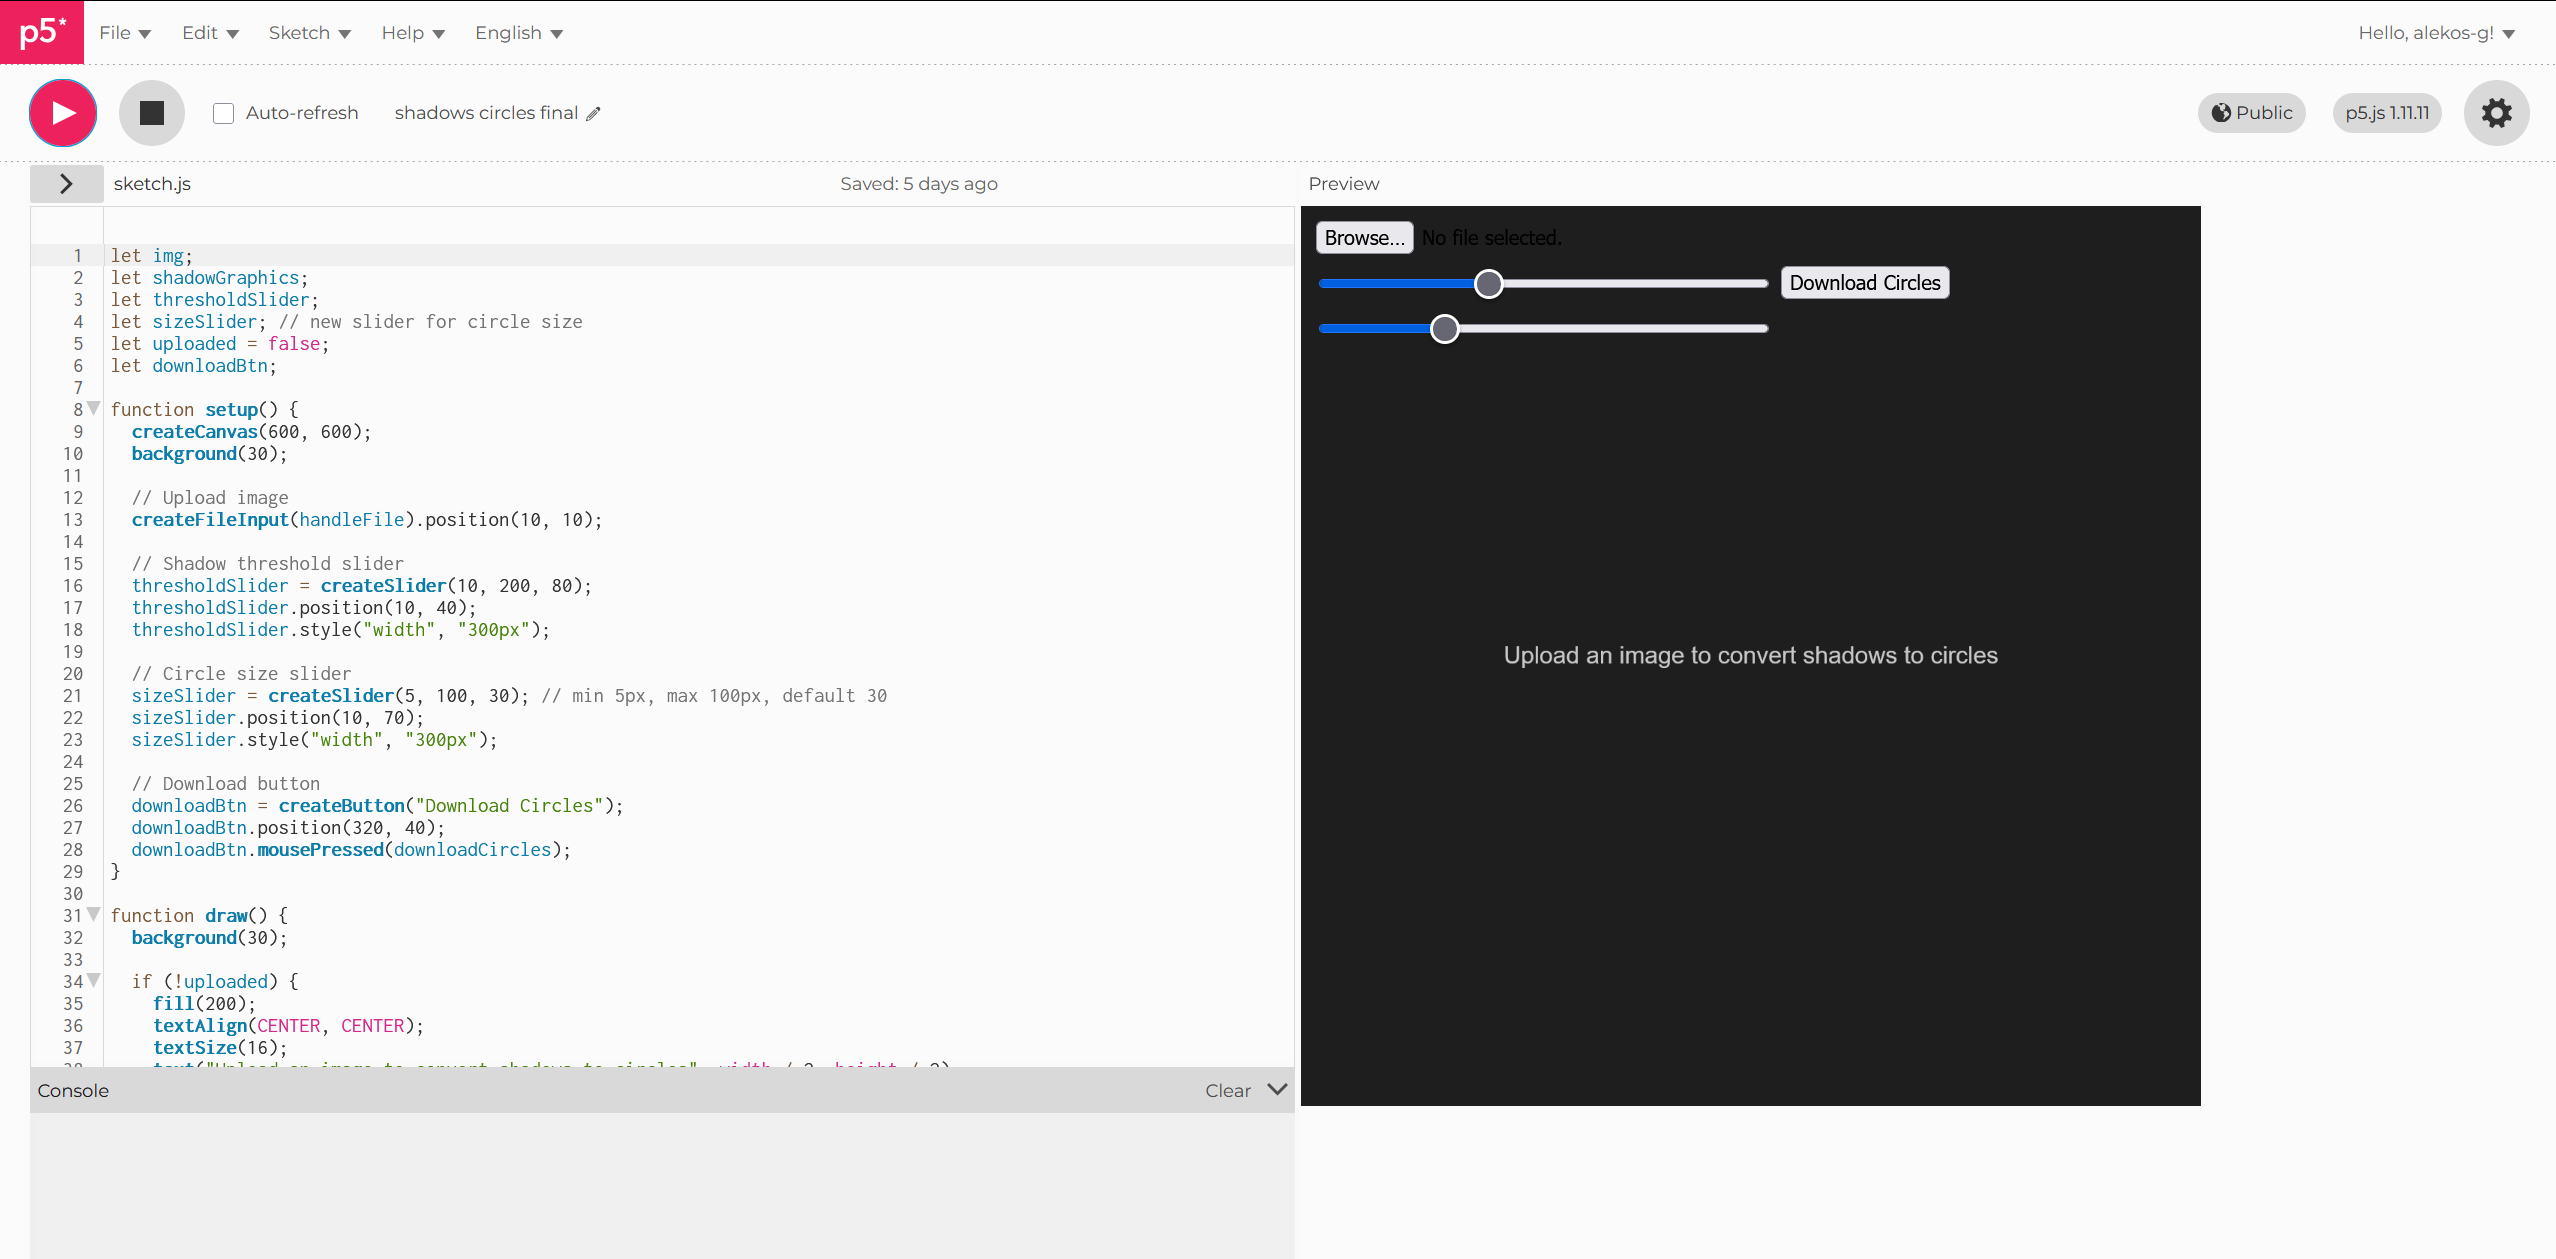The image size is (2556, 1259).
Task: Fold the setup function at line 8
Action: point(94,408)
